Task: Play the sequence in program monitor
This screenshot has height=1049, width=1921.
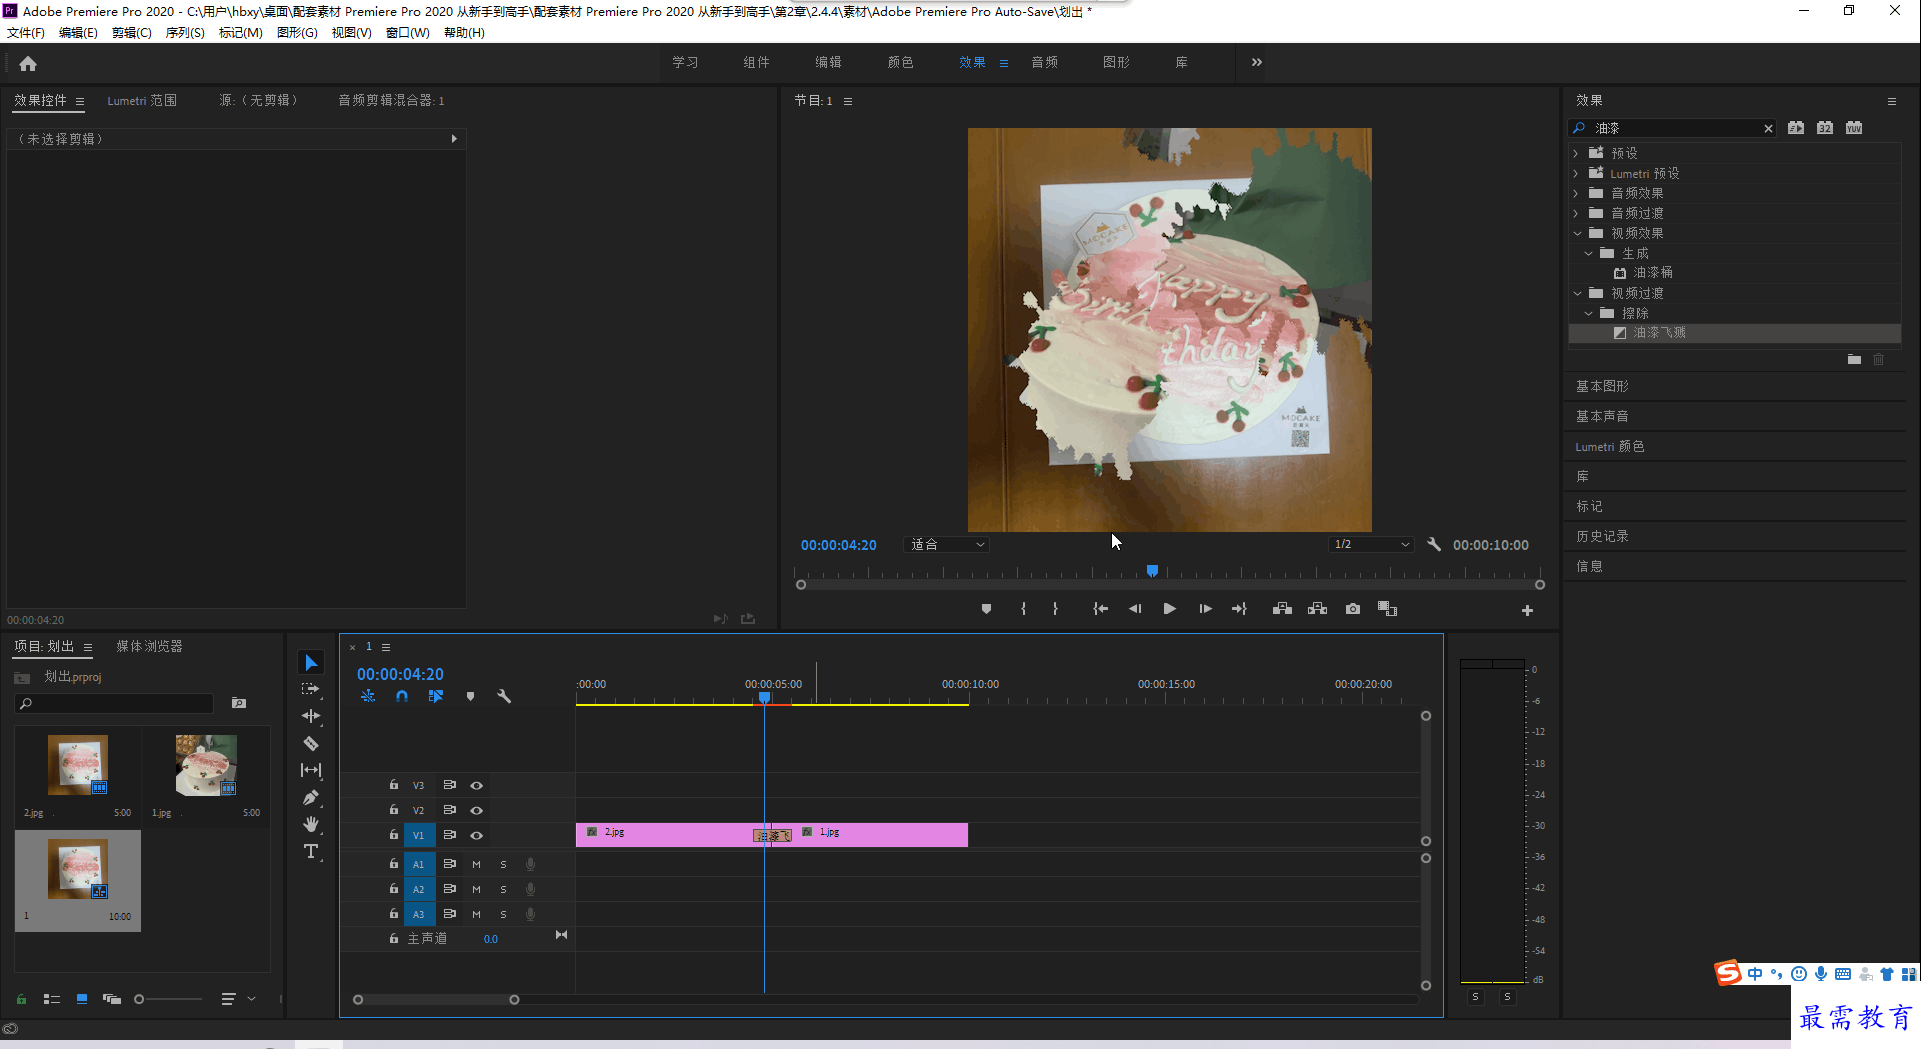Action: pos(1169,609)
